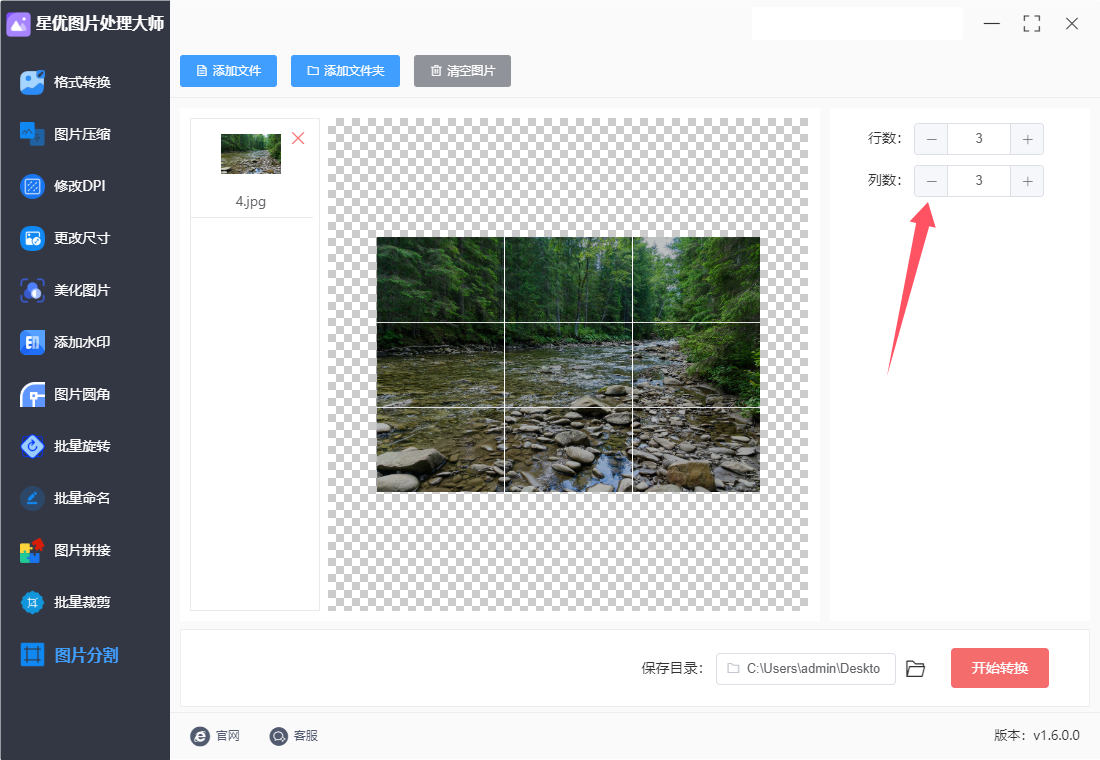The image size is (1100, 760).
Task: Increase 列数 column count with plus
Action: 1027,181
